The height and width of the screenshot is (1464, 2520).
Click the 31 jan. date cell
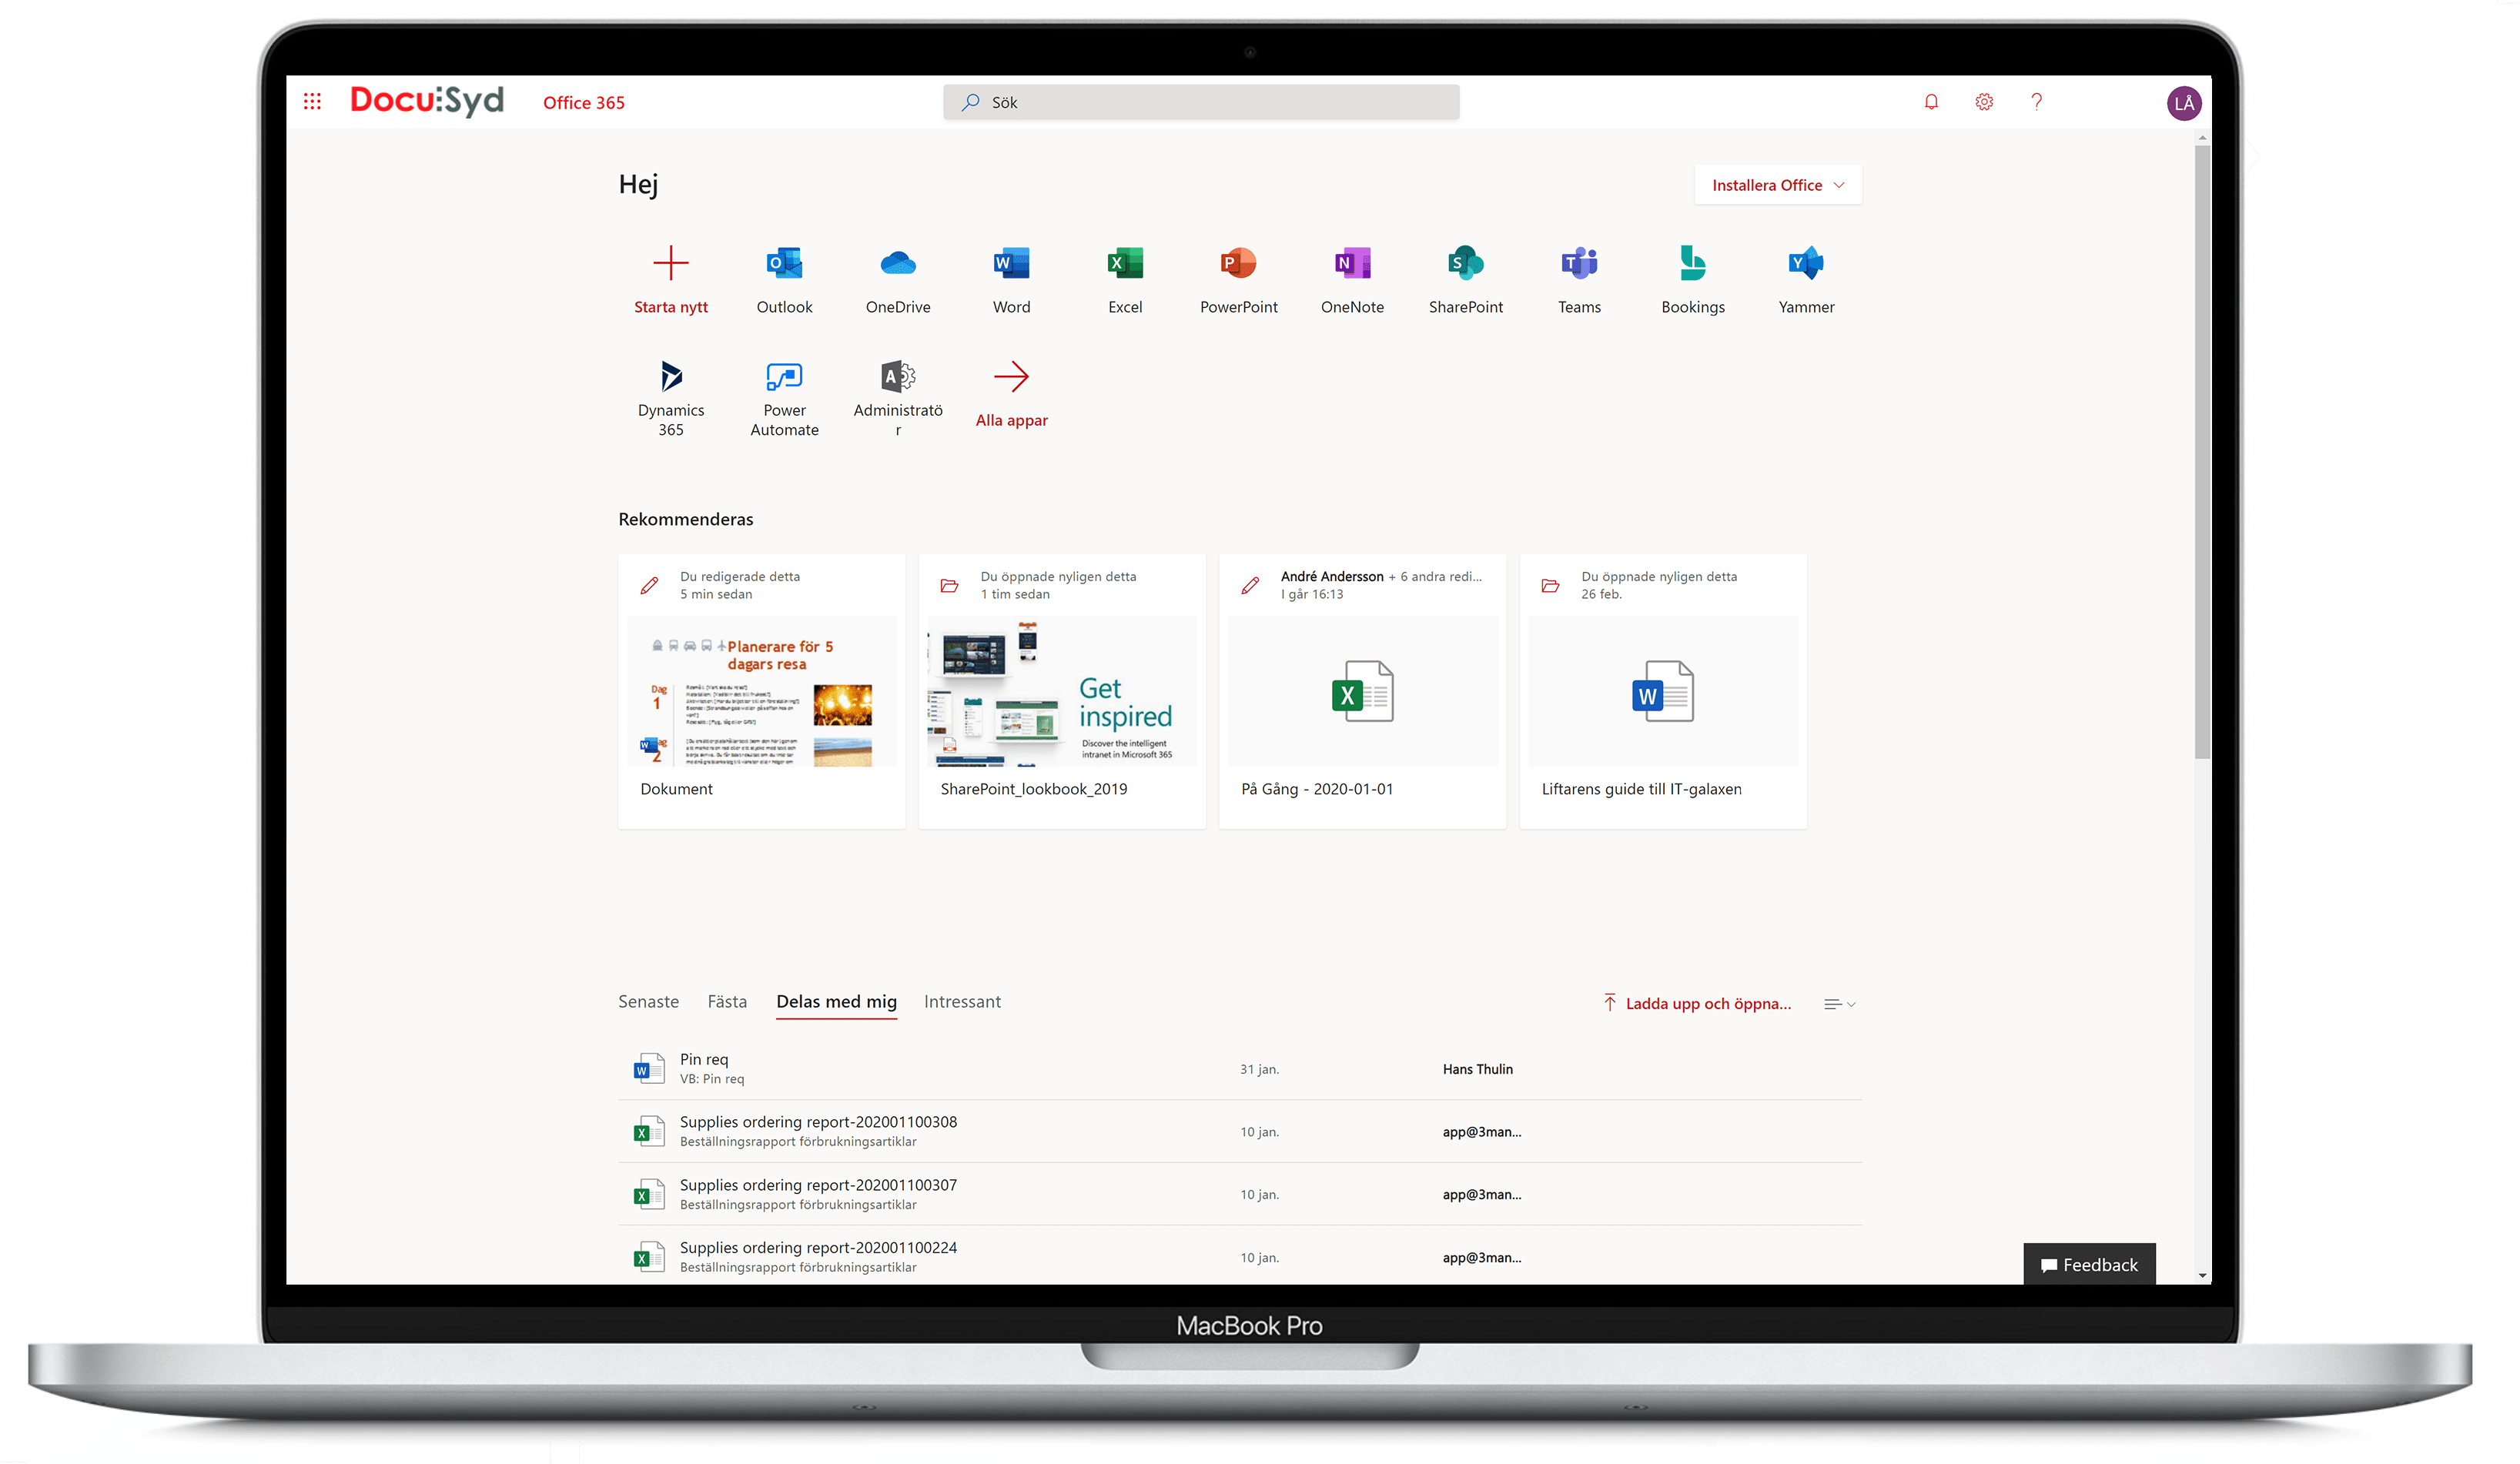pos(1259,1069)
